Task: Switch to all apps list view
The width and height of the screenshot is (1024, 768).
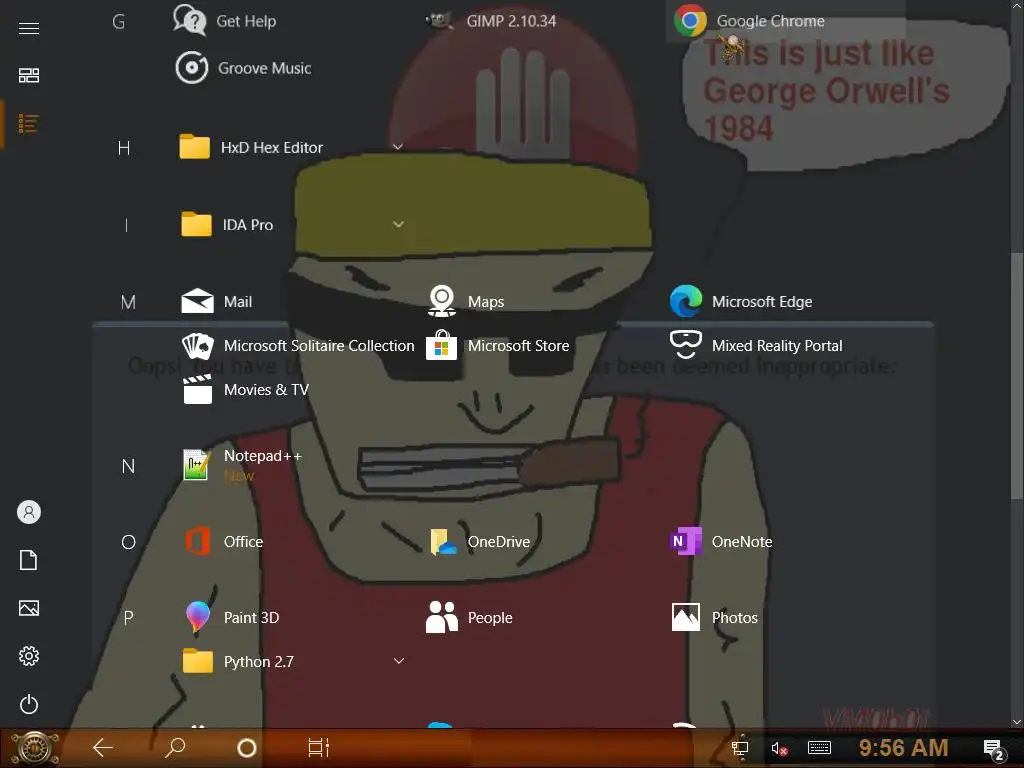Action: [x=29, y=123]
